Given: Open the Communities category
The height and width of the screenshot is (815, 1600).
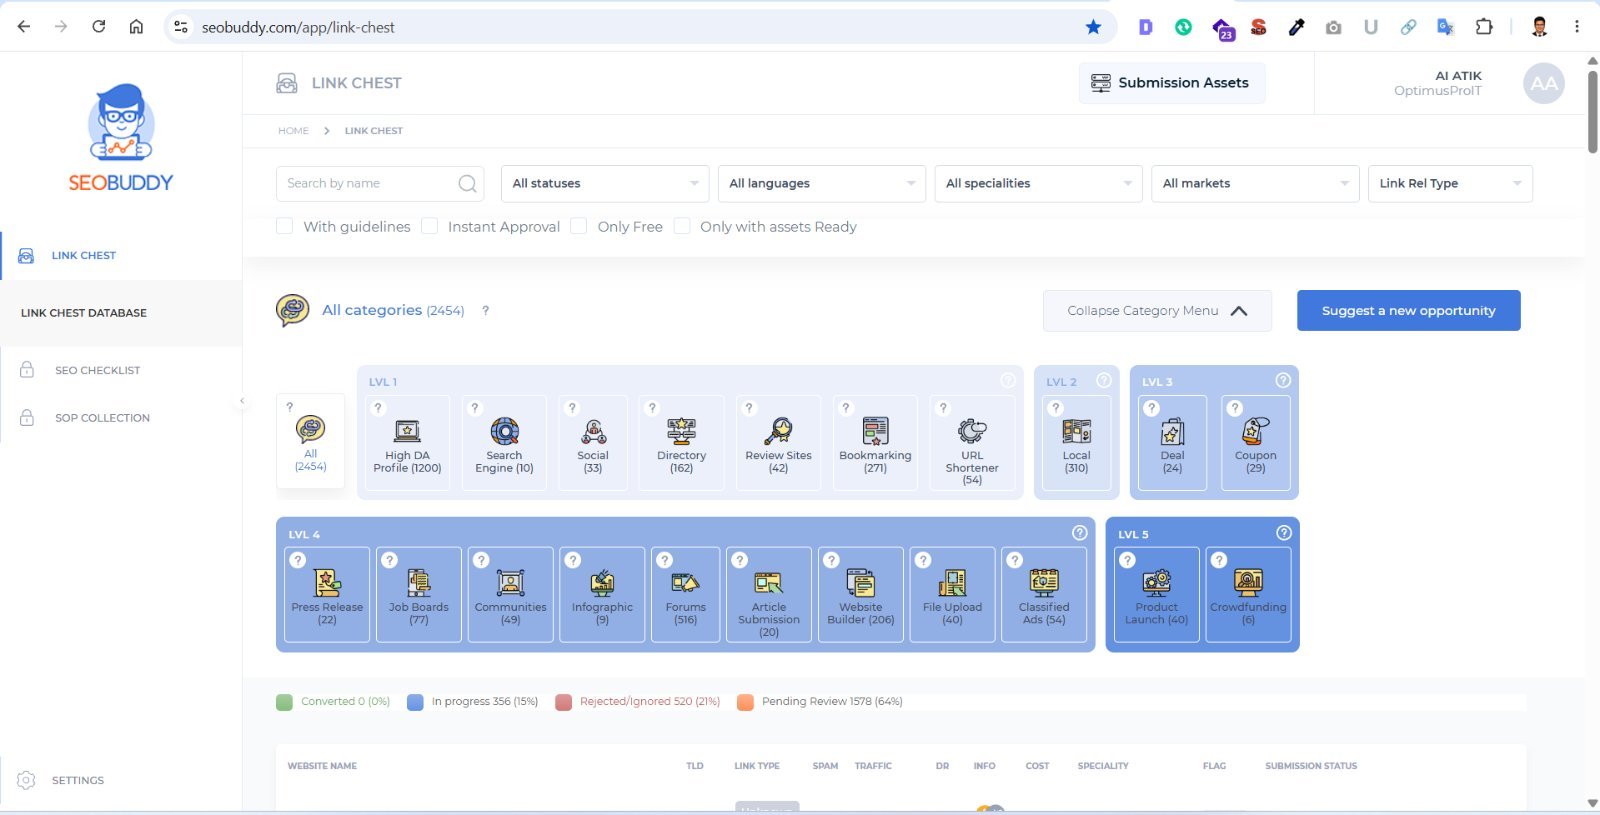Looking at the screenshot, I should [510, 594].
